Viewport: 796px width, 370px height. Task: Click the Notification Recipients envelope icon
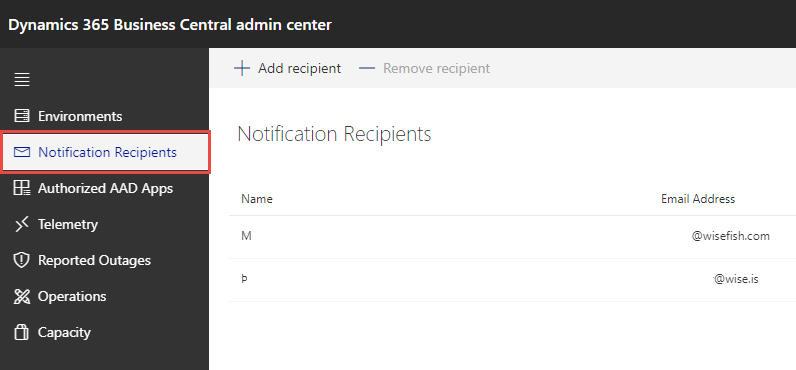click(22, 152)
